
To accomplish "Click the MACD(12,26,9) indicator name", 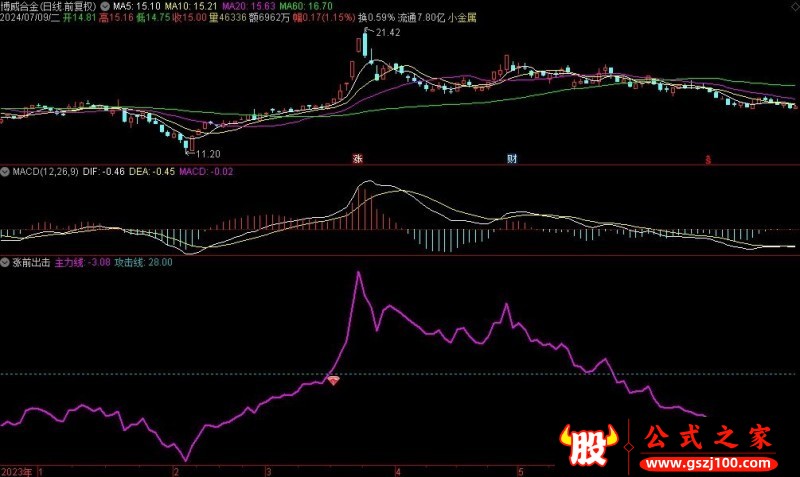I will tap(45, 172).
